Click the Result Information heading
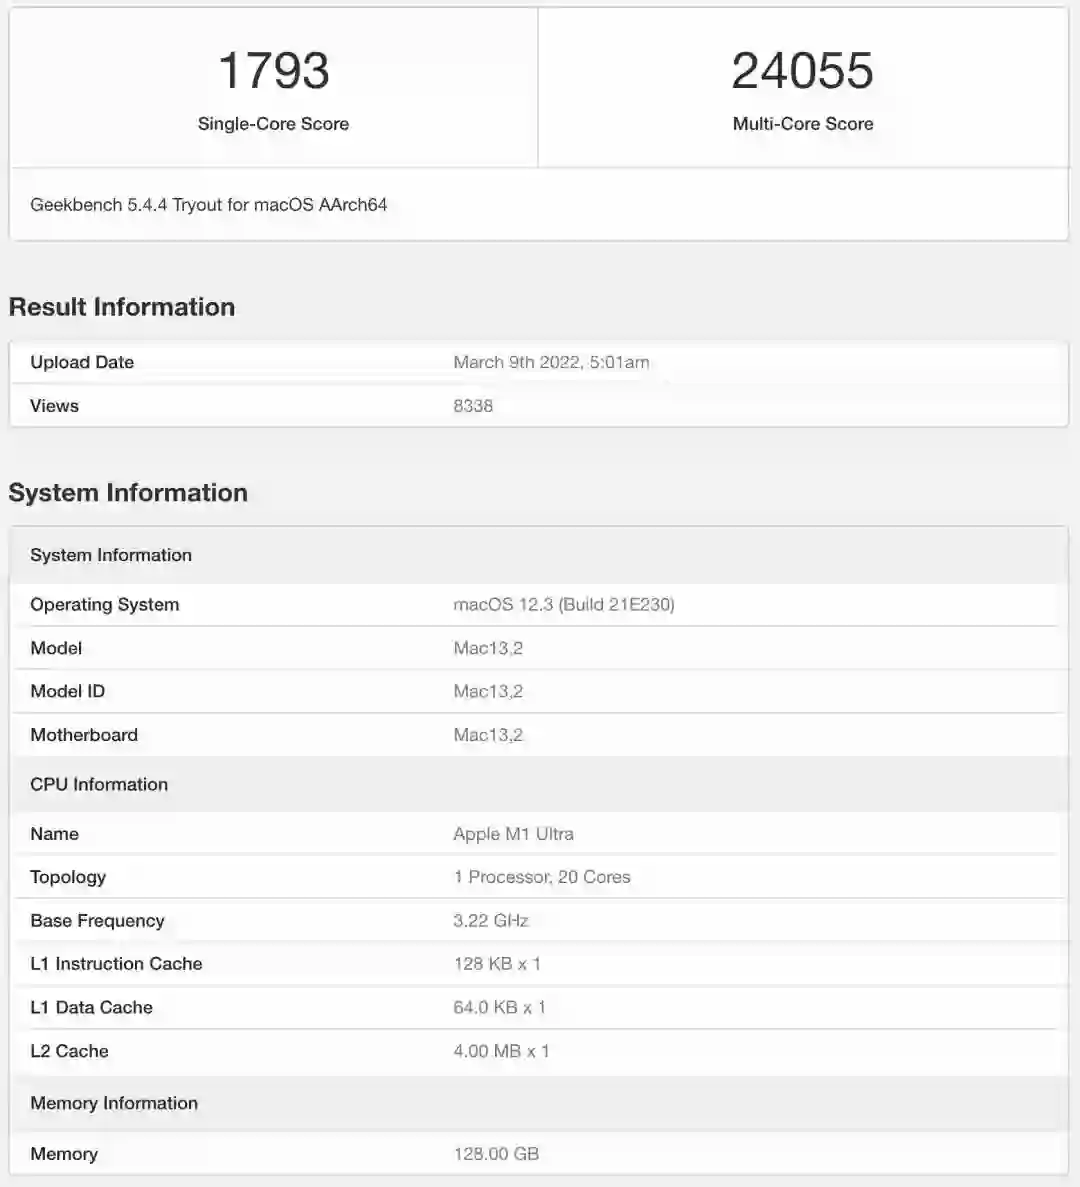The width and height of the screenshot is (1080, 1187). pos(122,307)
